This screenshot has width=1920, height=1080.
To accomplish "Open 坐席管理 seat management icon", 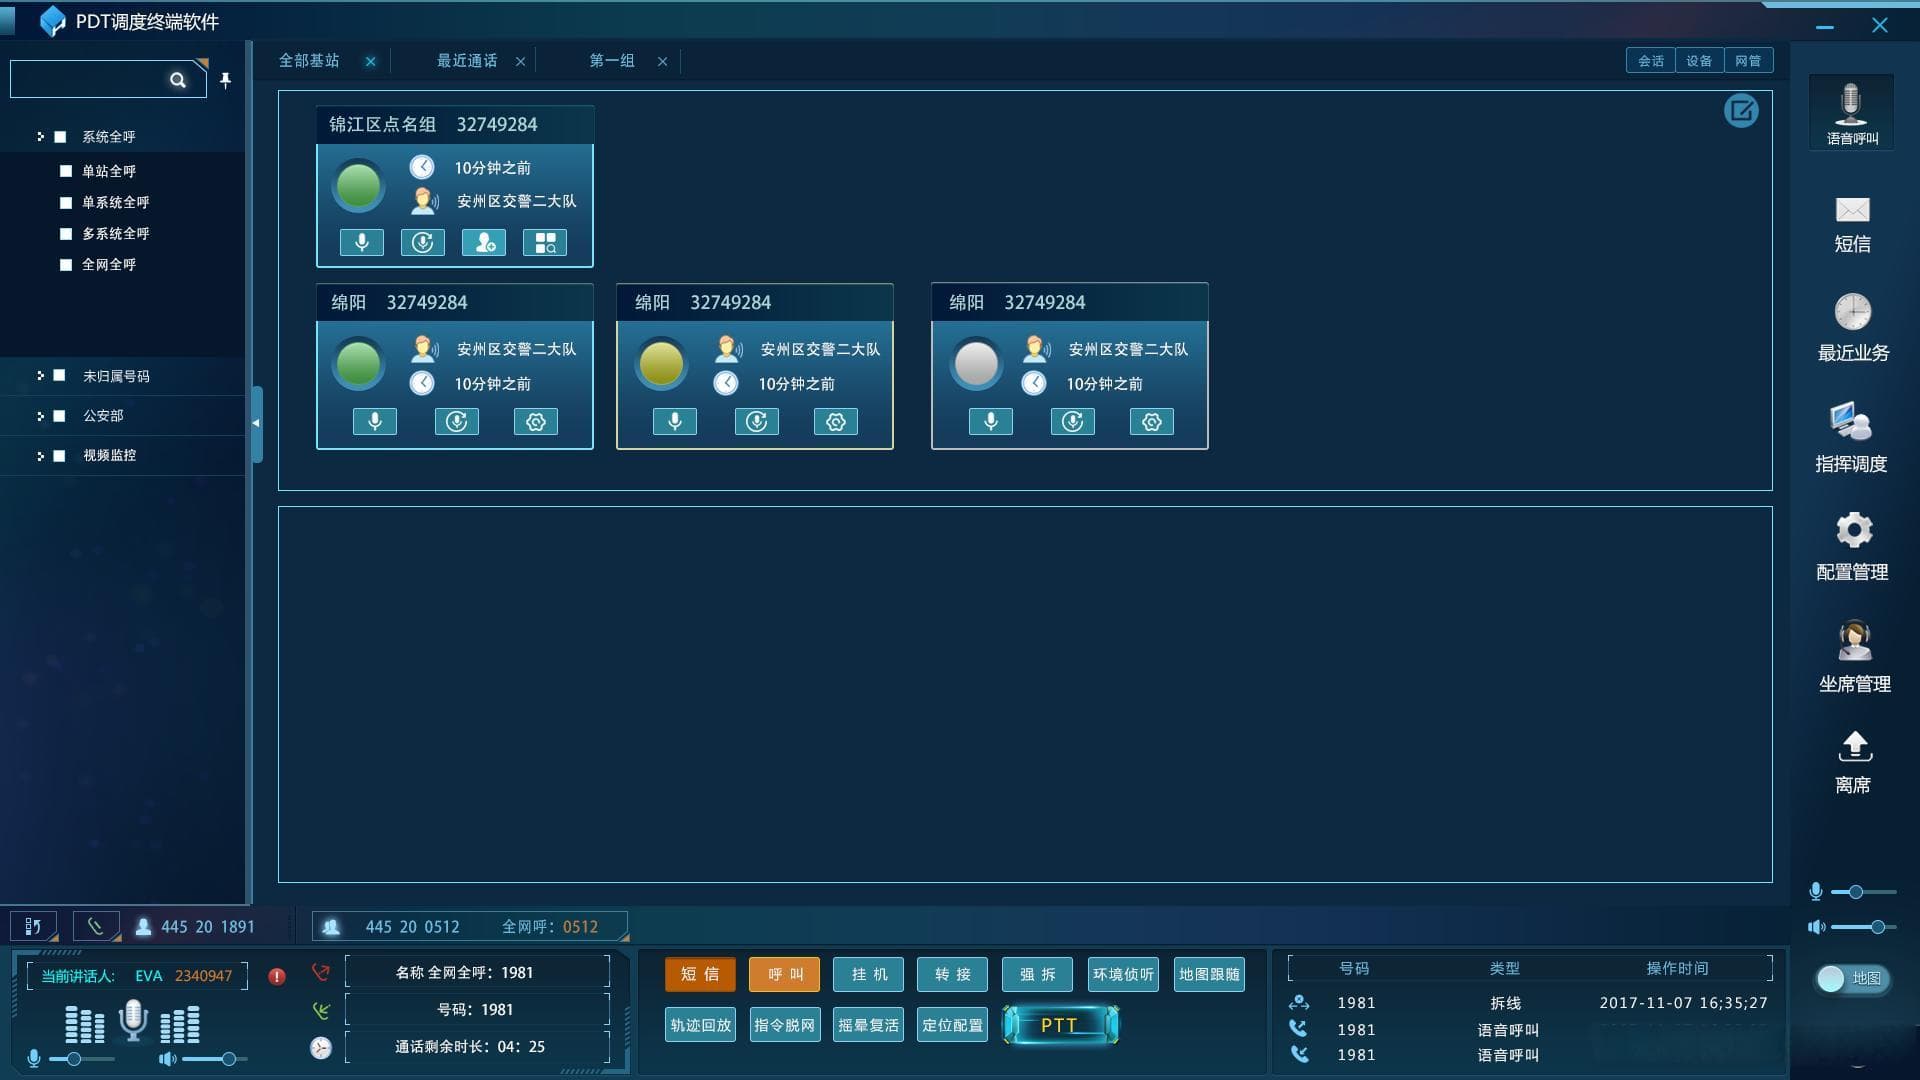I will 1854,657.
